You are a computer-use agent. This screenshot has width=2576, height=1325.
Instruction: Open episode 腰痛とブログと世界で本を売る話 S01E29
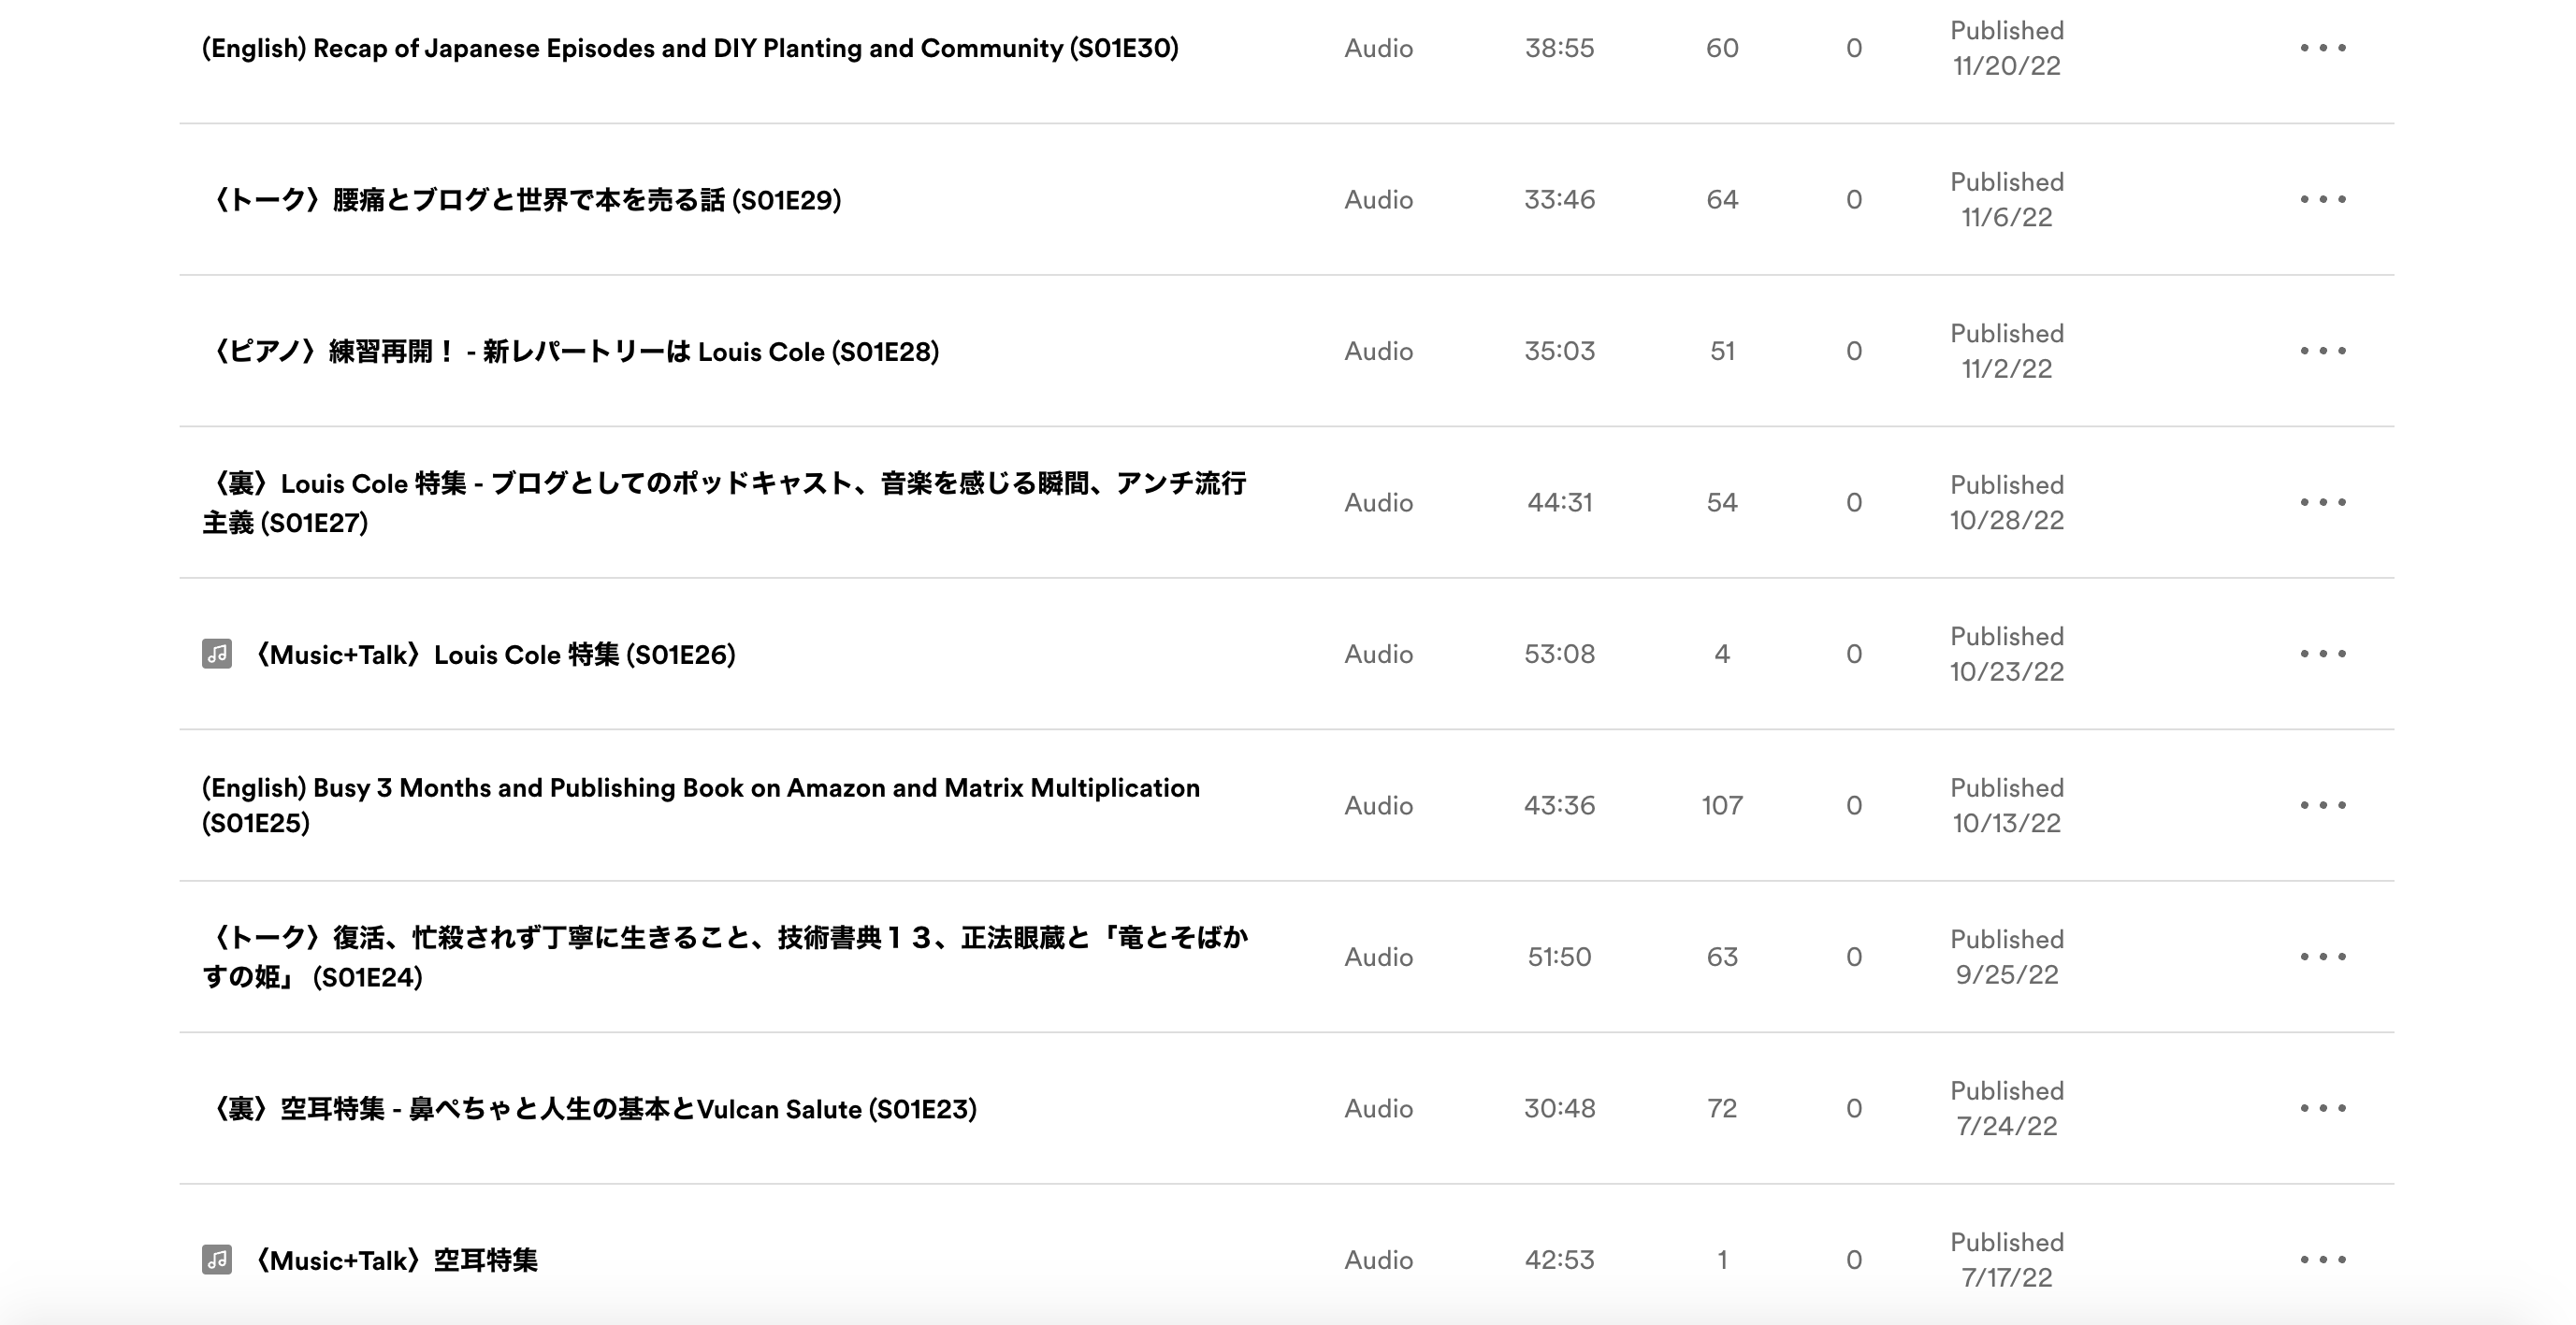coord(522,200)
